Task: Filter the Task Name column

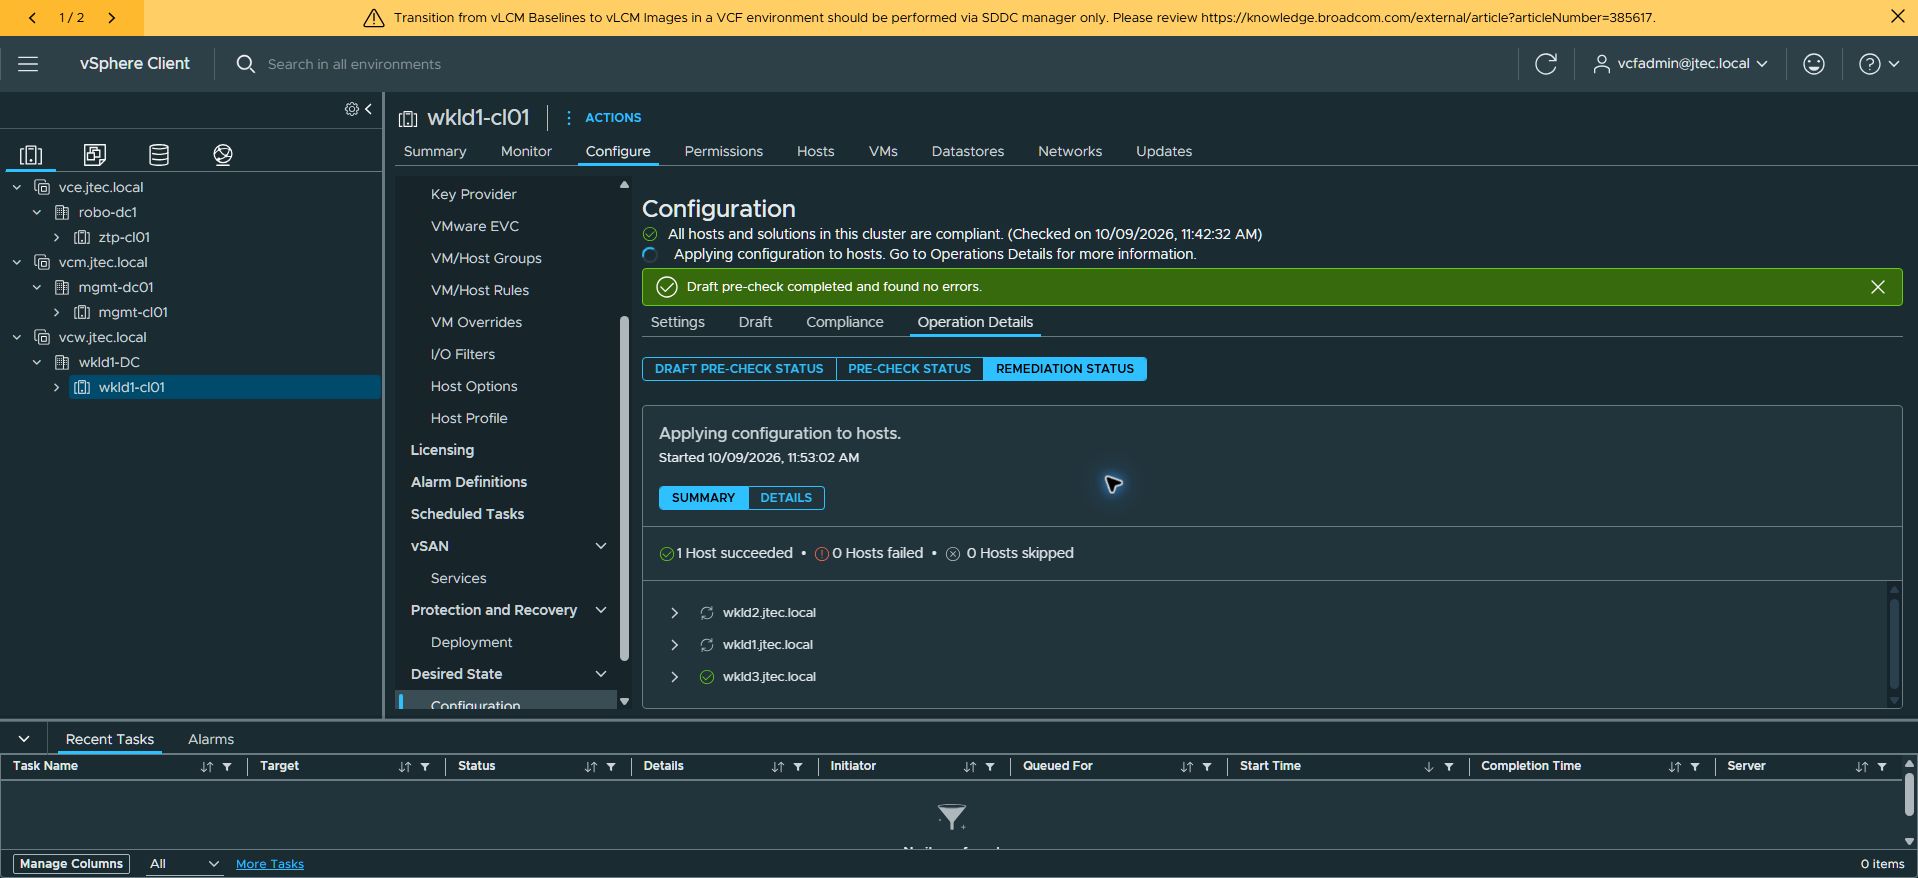Action: click(x=227, y=767)
